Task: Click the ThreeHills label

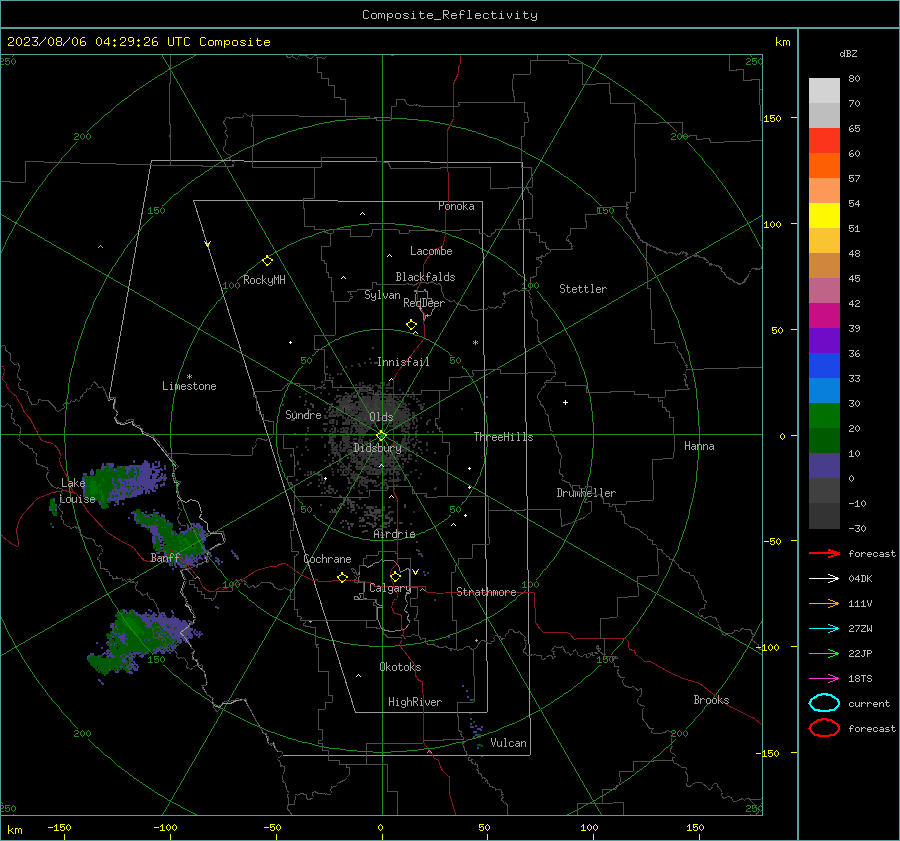Action: [x=503, y=437]
